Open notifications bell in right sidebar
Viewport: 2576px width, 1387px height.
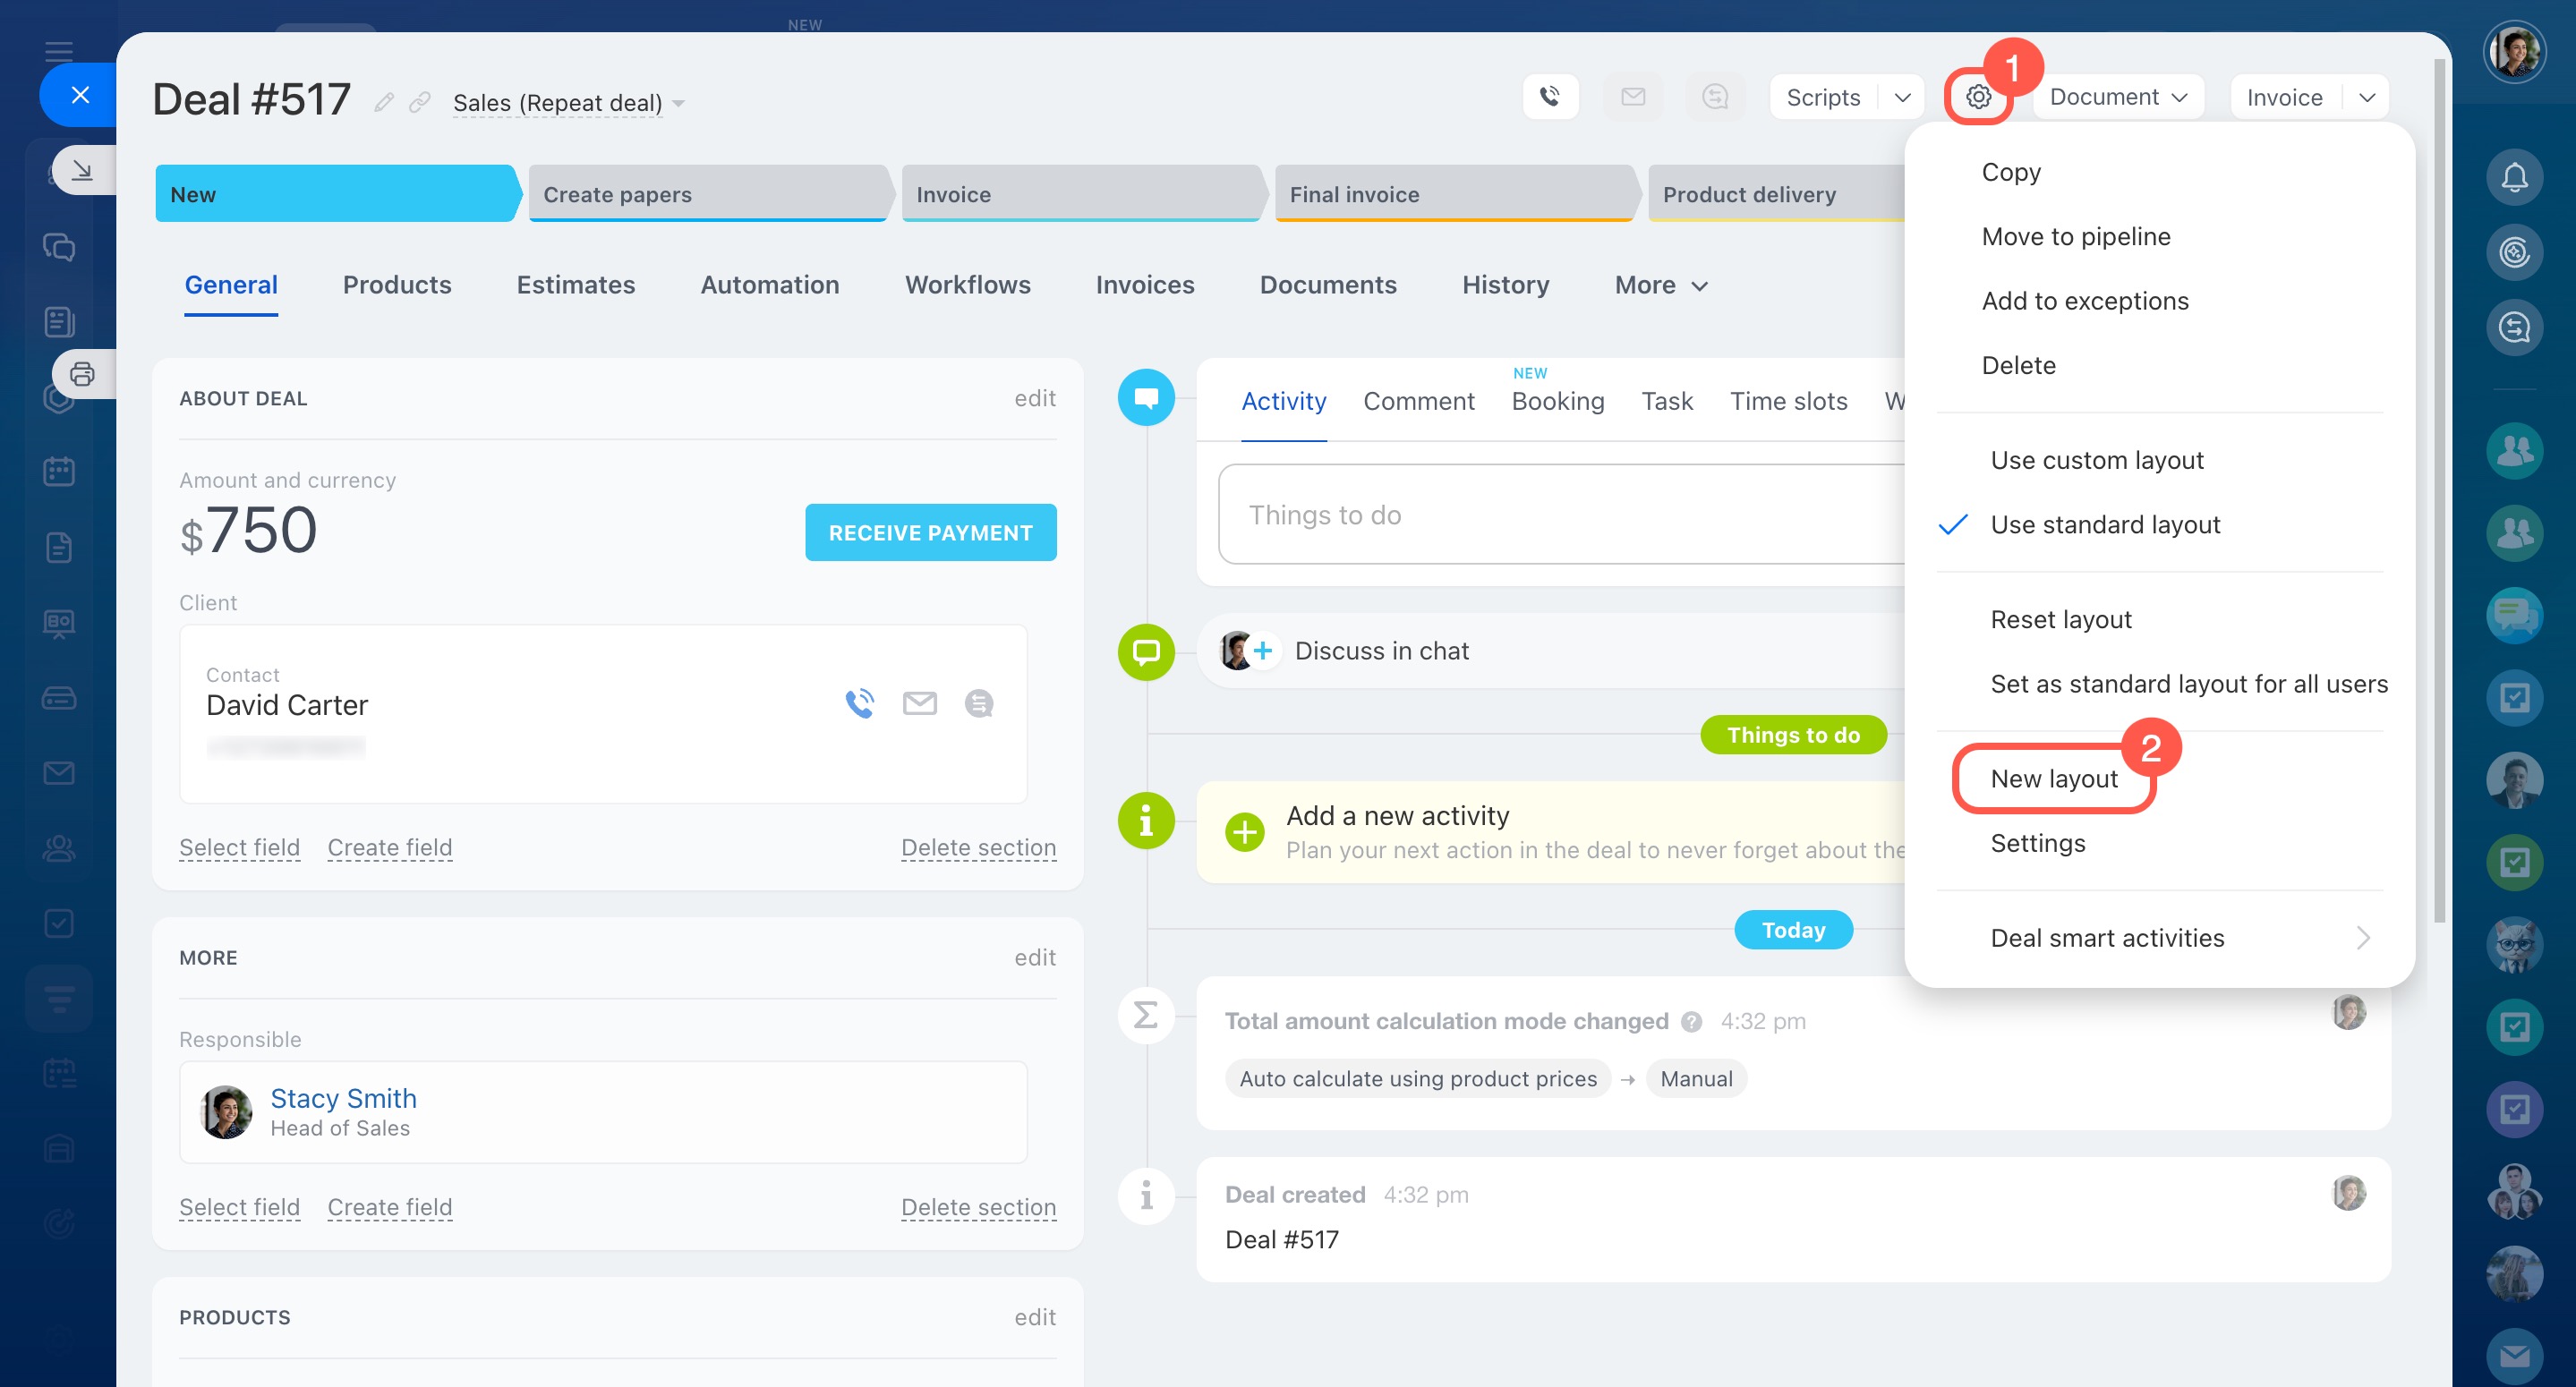(x=2513, y=178)
